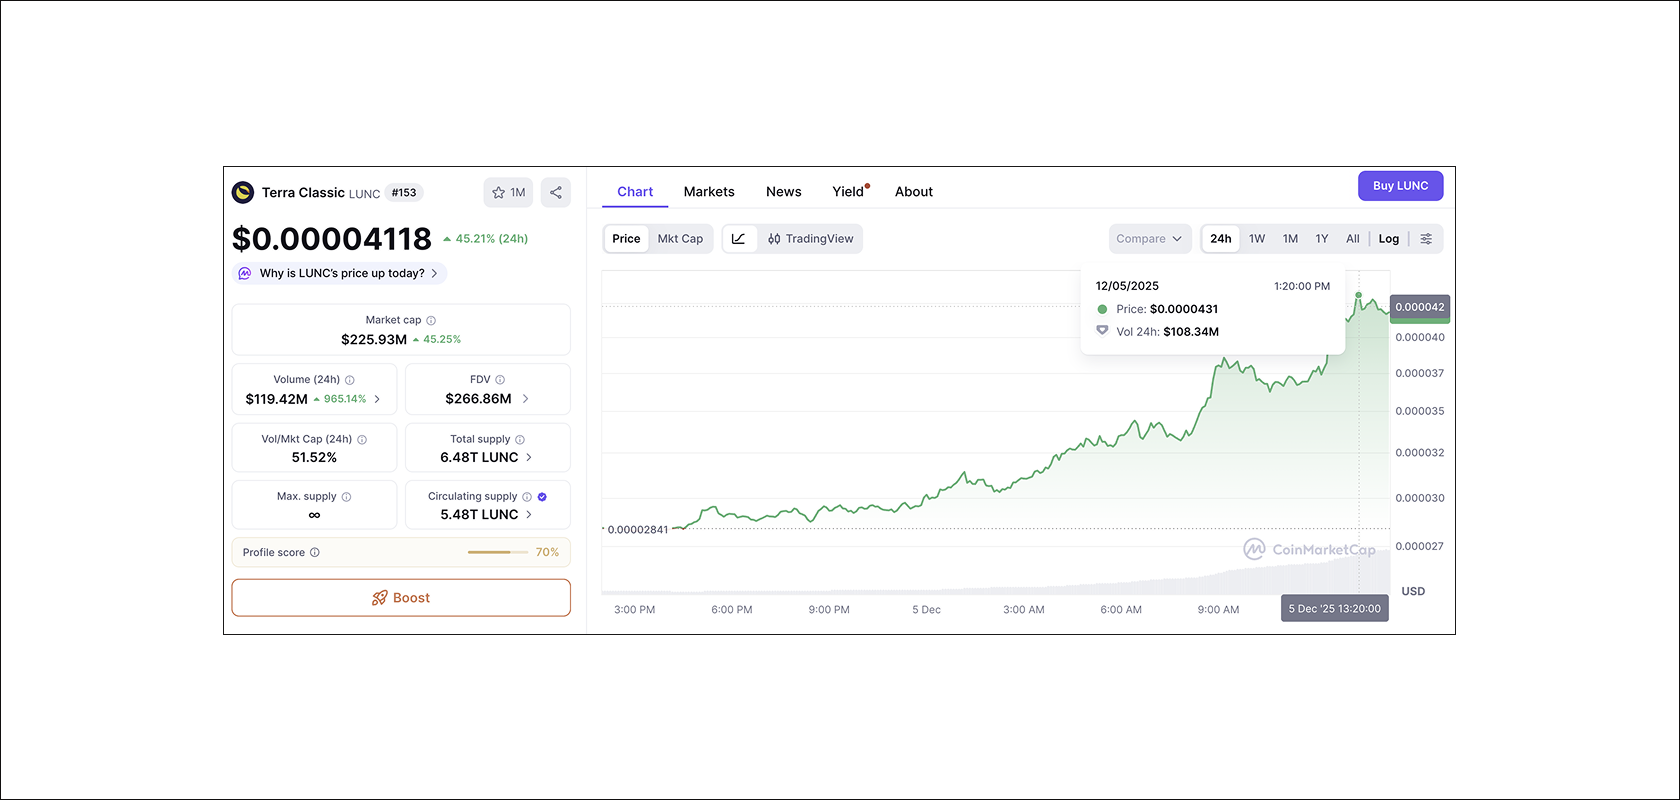Open chart settings sliders icon
The image size is (1680, 800).
pos(1426,239)
